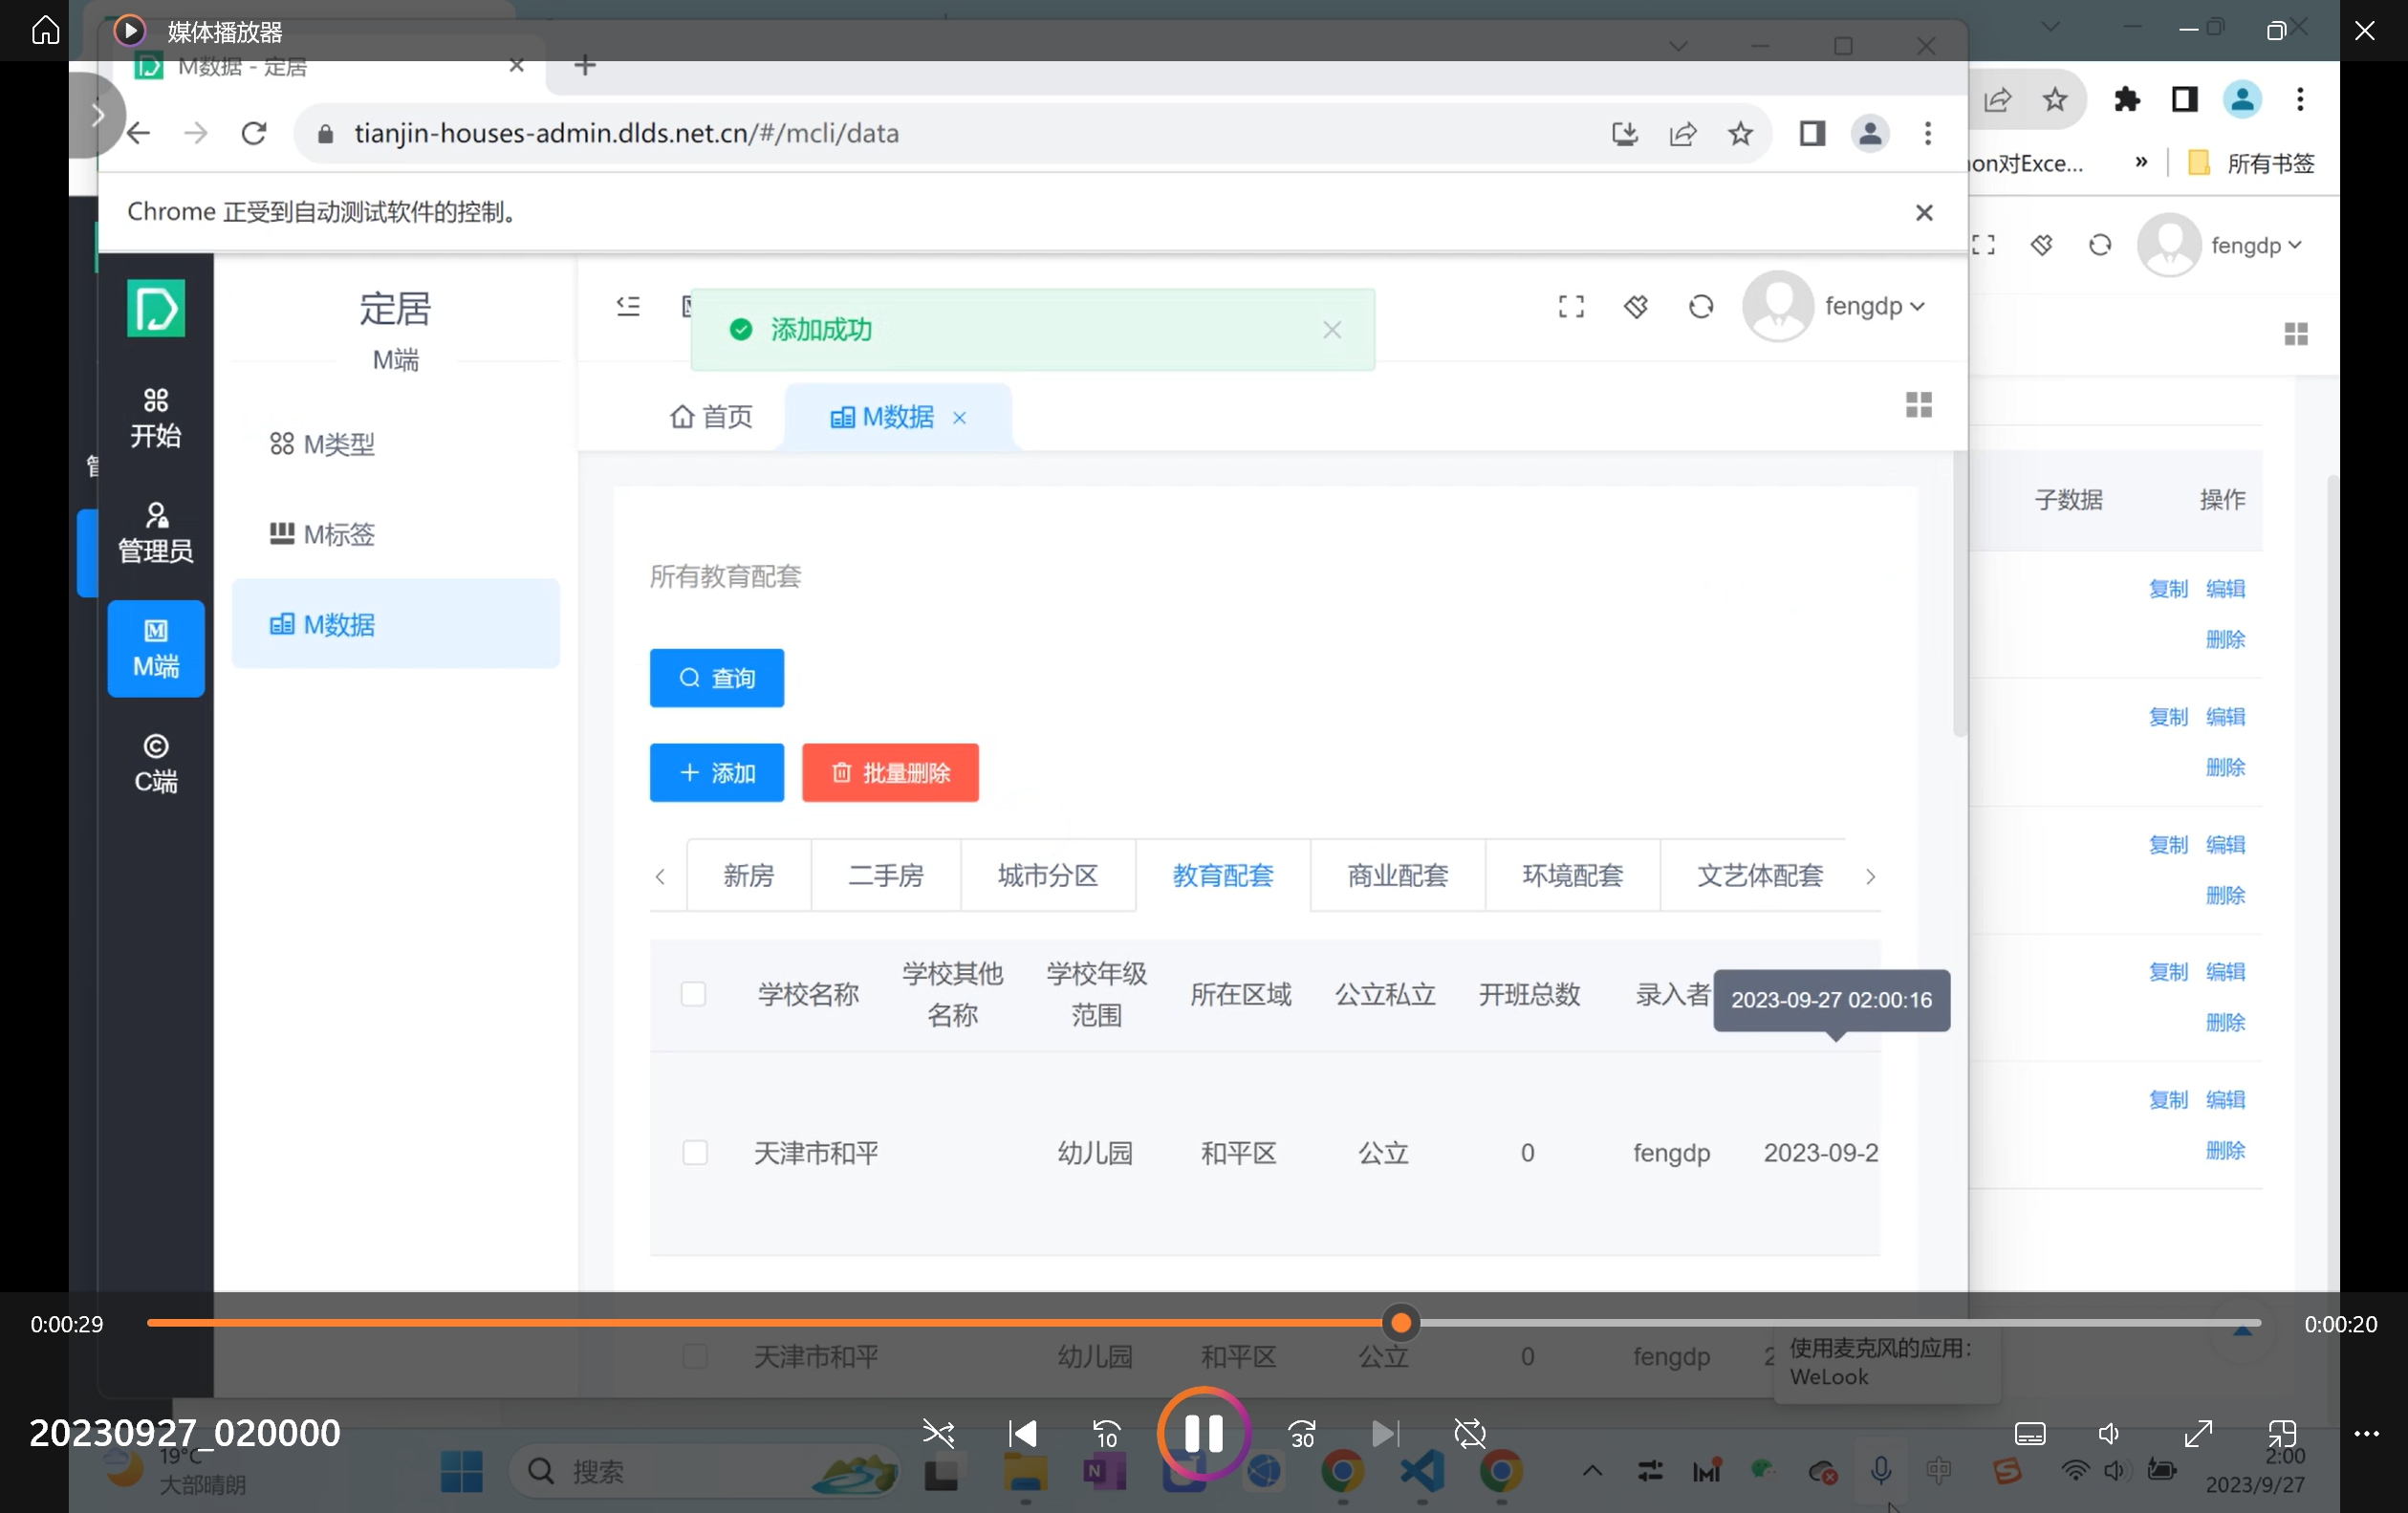This screenshot has width=2408, height=1513.
Task: Go to media player home
Action: pos(45,30)
